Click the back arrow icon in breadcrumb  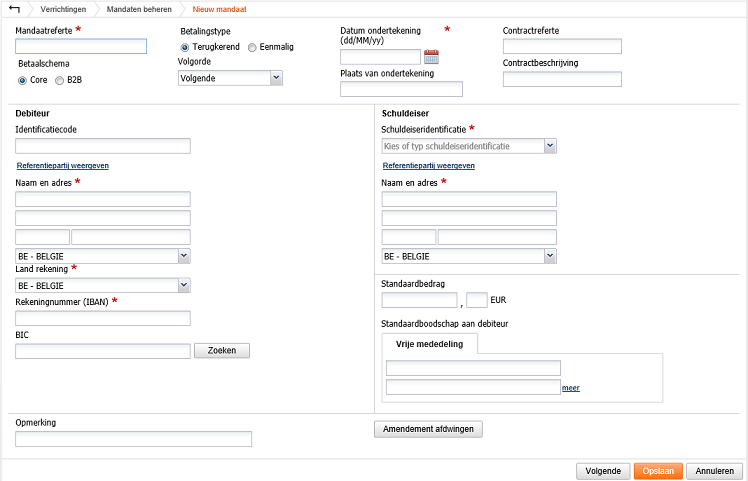[x=14, y=9]
